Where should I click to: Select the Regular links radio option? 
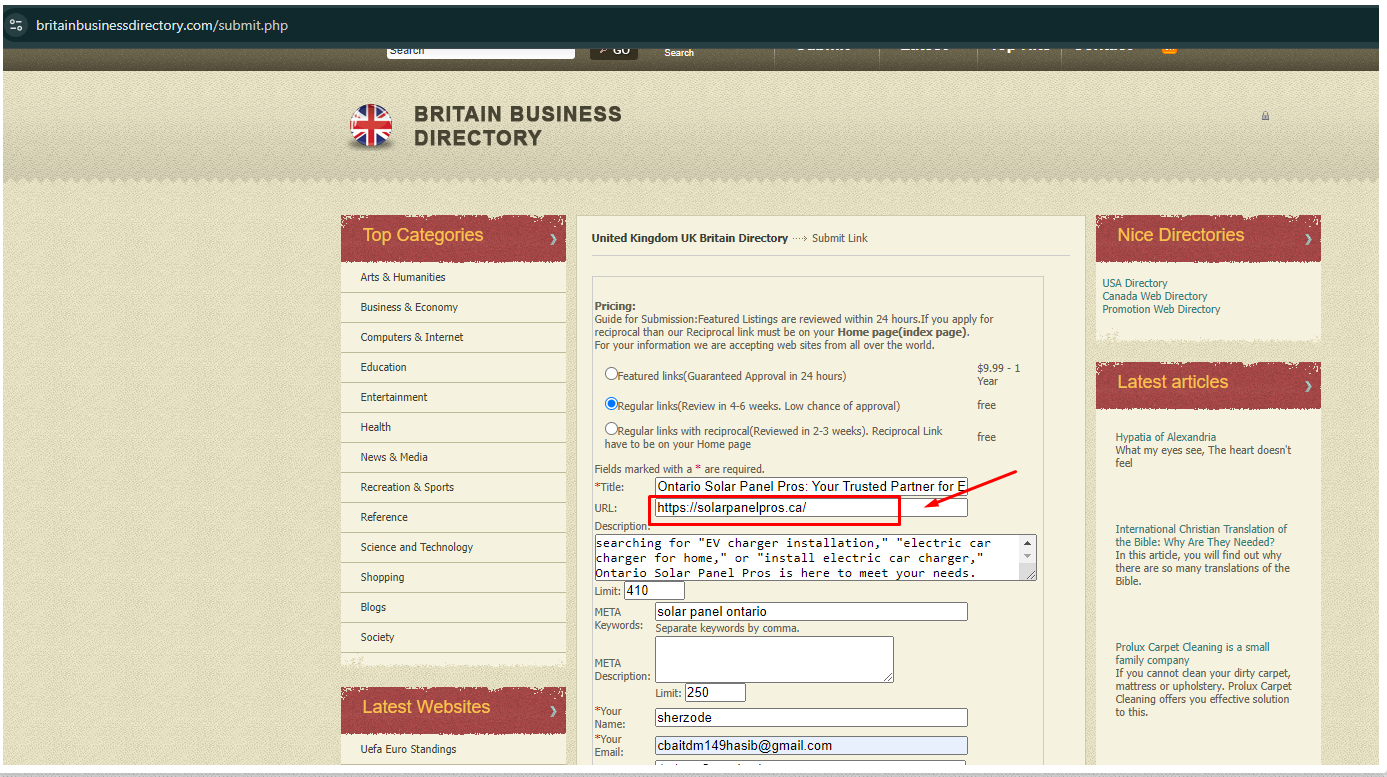pos(611,404)
